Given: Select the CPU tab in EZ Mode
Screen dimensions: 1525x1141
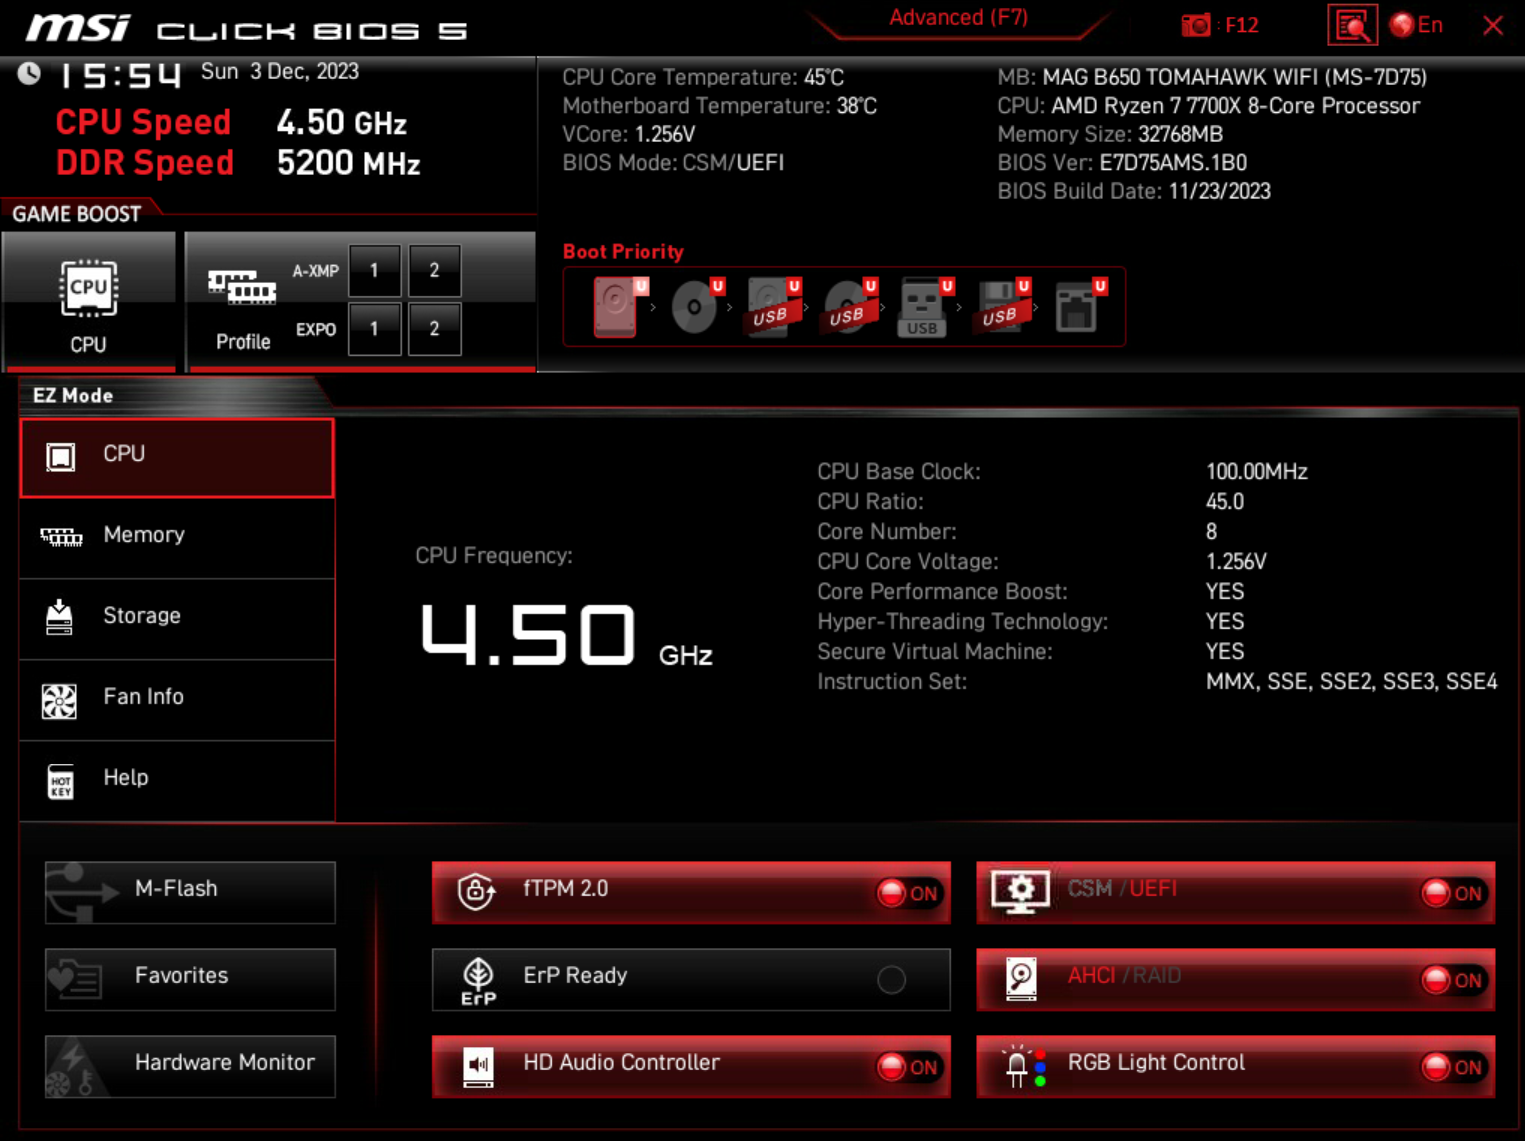Looking at the screenshot, I should [x=177, y=457].
